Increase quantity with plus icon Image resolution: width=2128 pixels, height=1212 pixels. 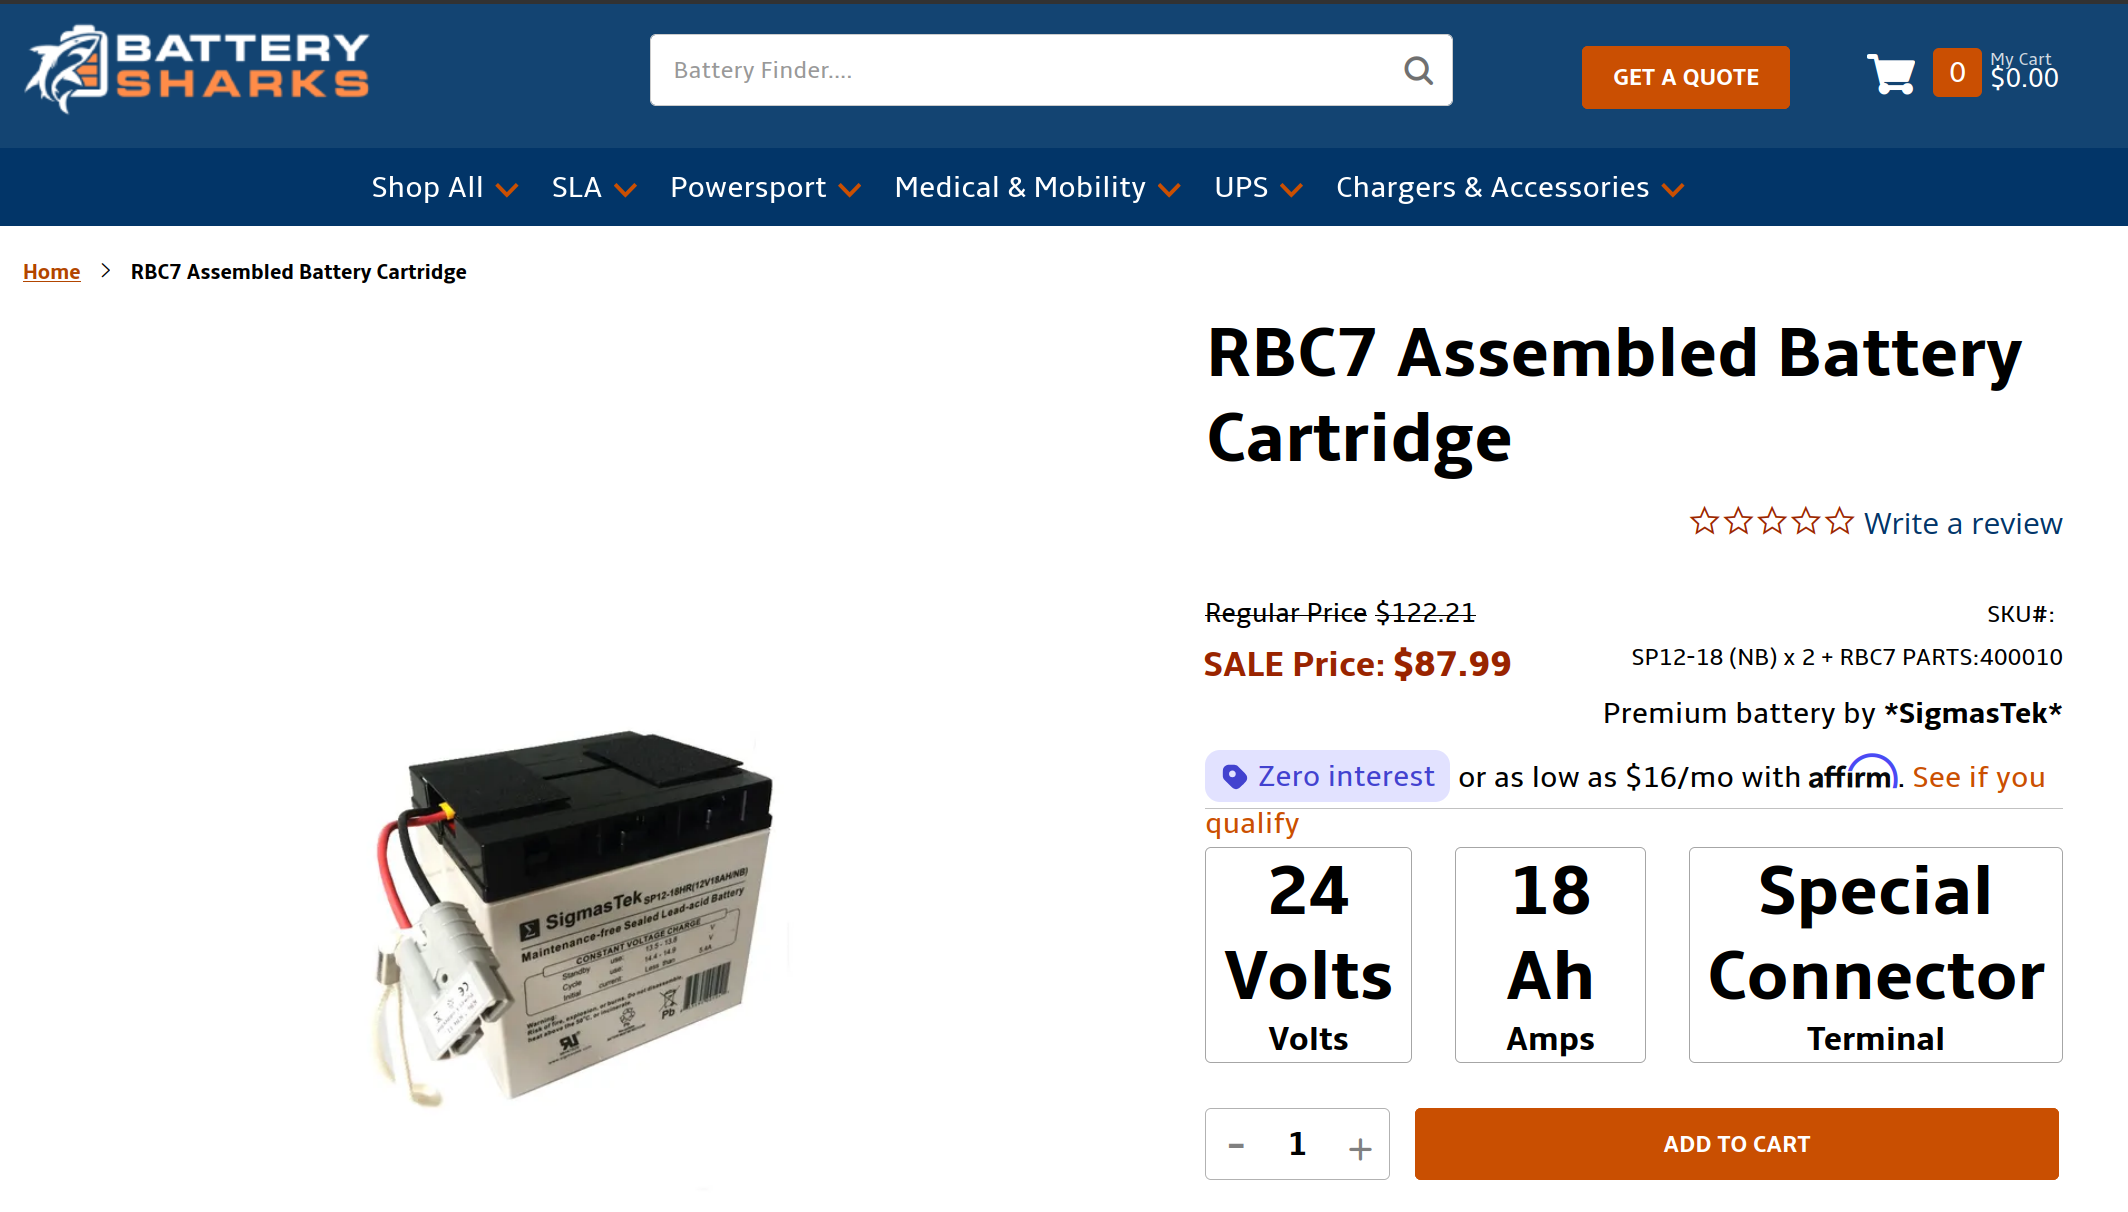coord(1359,1148)
